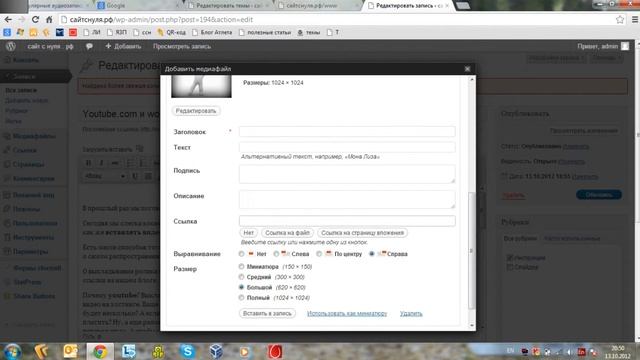Switch to сайтснуля.рф/www browser tab
This screenshot has height=360, width=640.
319,6
